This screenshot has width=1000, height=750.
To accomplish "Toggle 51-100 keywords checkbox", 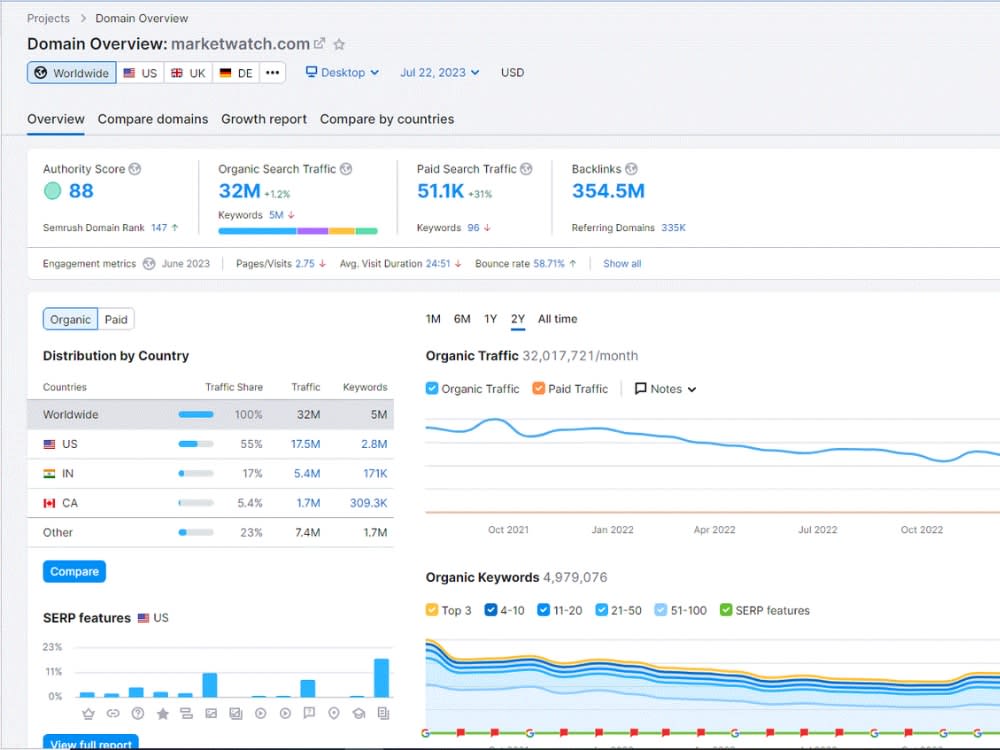I will (661, 610).
